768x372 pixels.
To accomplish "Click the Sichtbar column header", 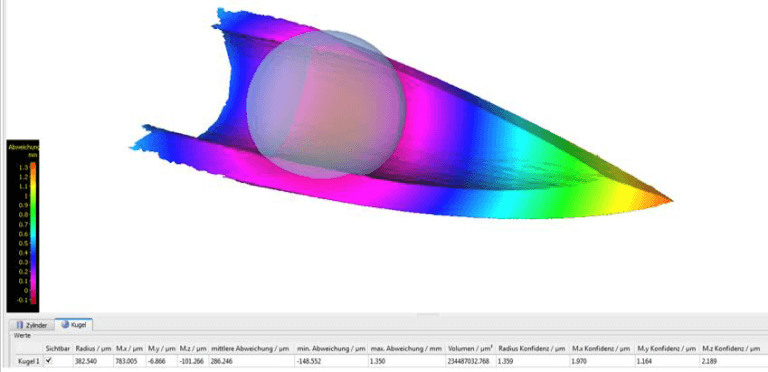I will coord(58,349).
